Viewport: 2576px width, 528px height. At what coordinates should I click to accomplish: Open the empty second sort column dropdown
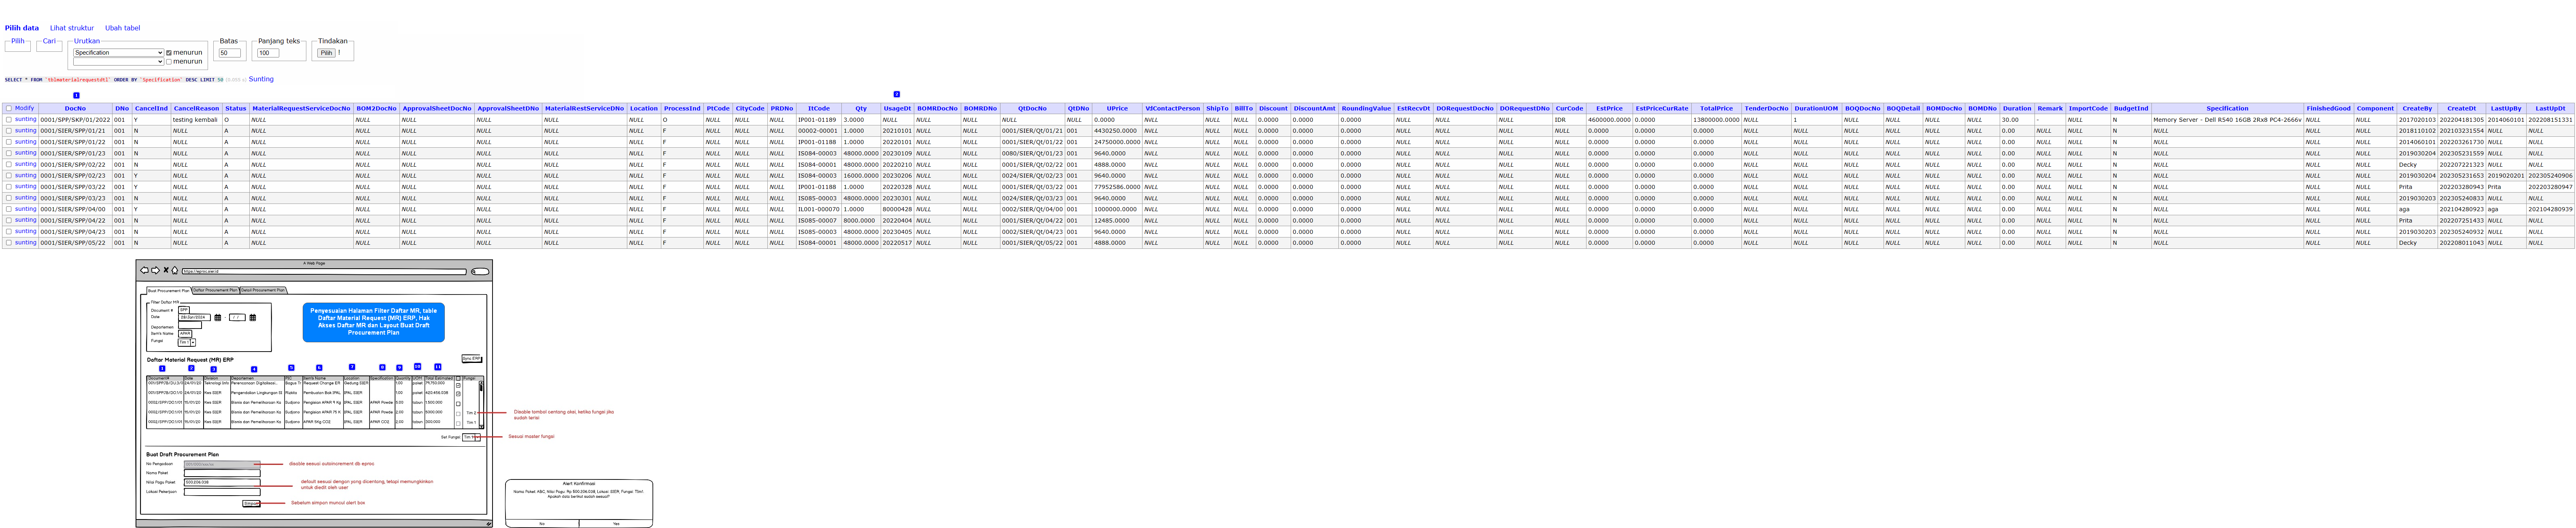tap(118, 62)
